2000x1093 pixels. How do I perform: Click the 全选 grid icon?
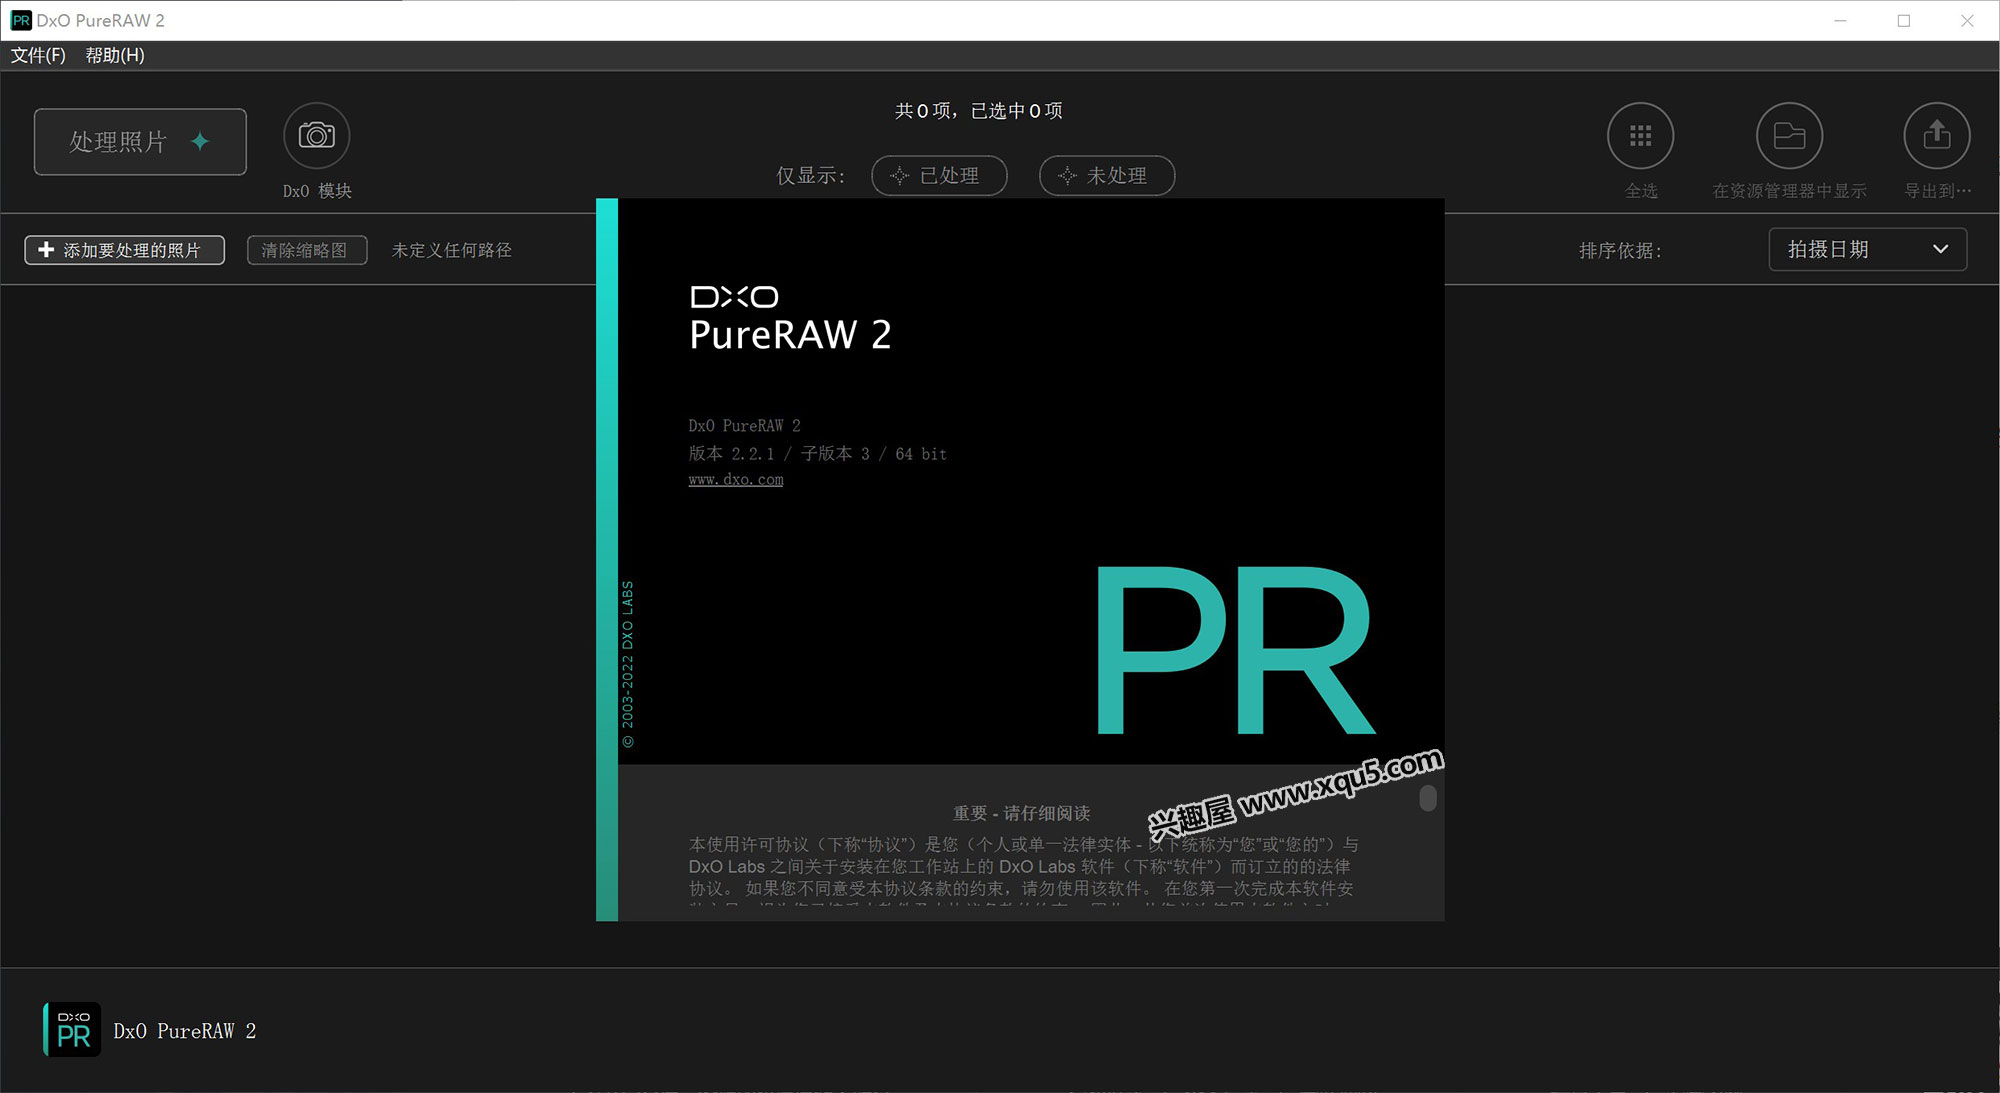[1640, 136]
